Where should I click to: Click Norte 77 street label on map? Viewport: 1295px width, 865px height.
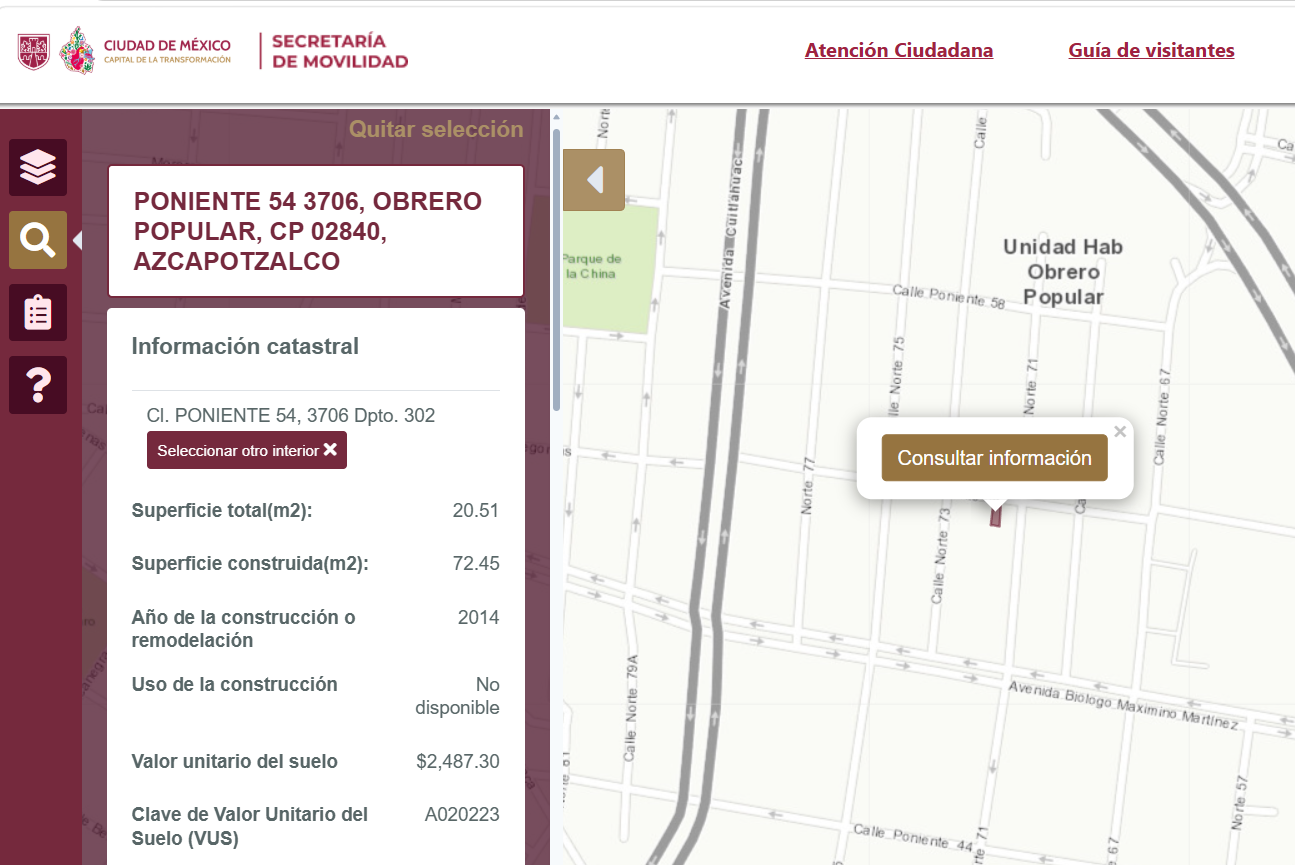(x=809, y=486)
